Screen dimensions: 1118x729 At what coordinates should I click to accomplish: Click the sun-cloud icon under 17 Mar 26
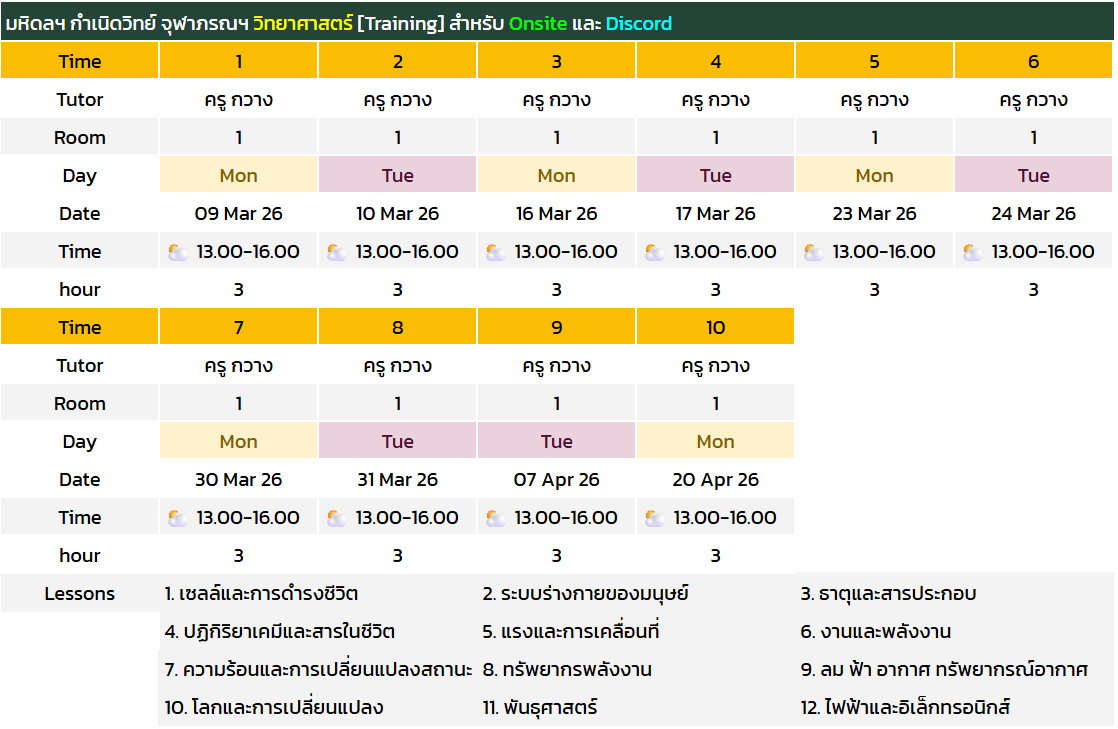(654, 252)
